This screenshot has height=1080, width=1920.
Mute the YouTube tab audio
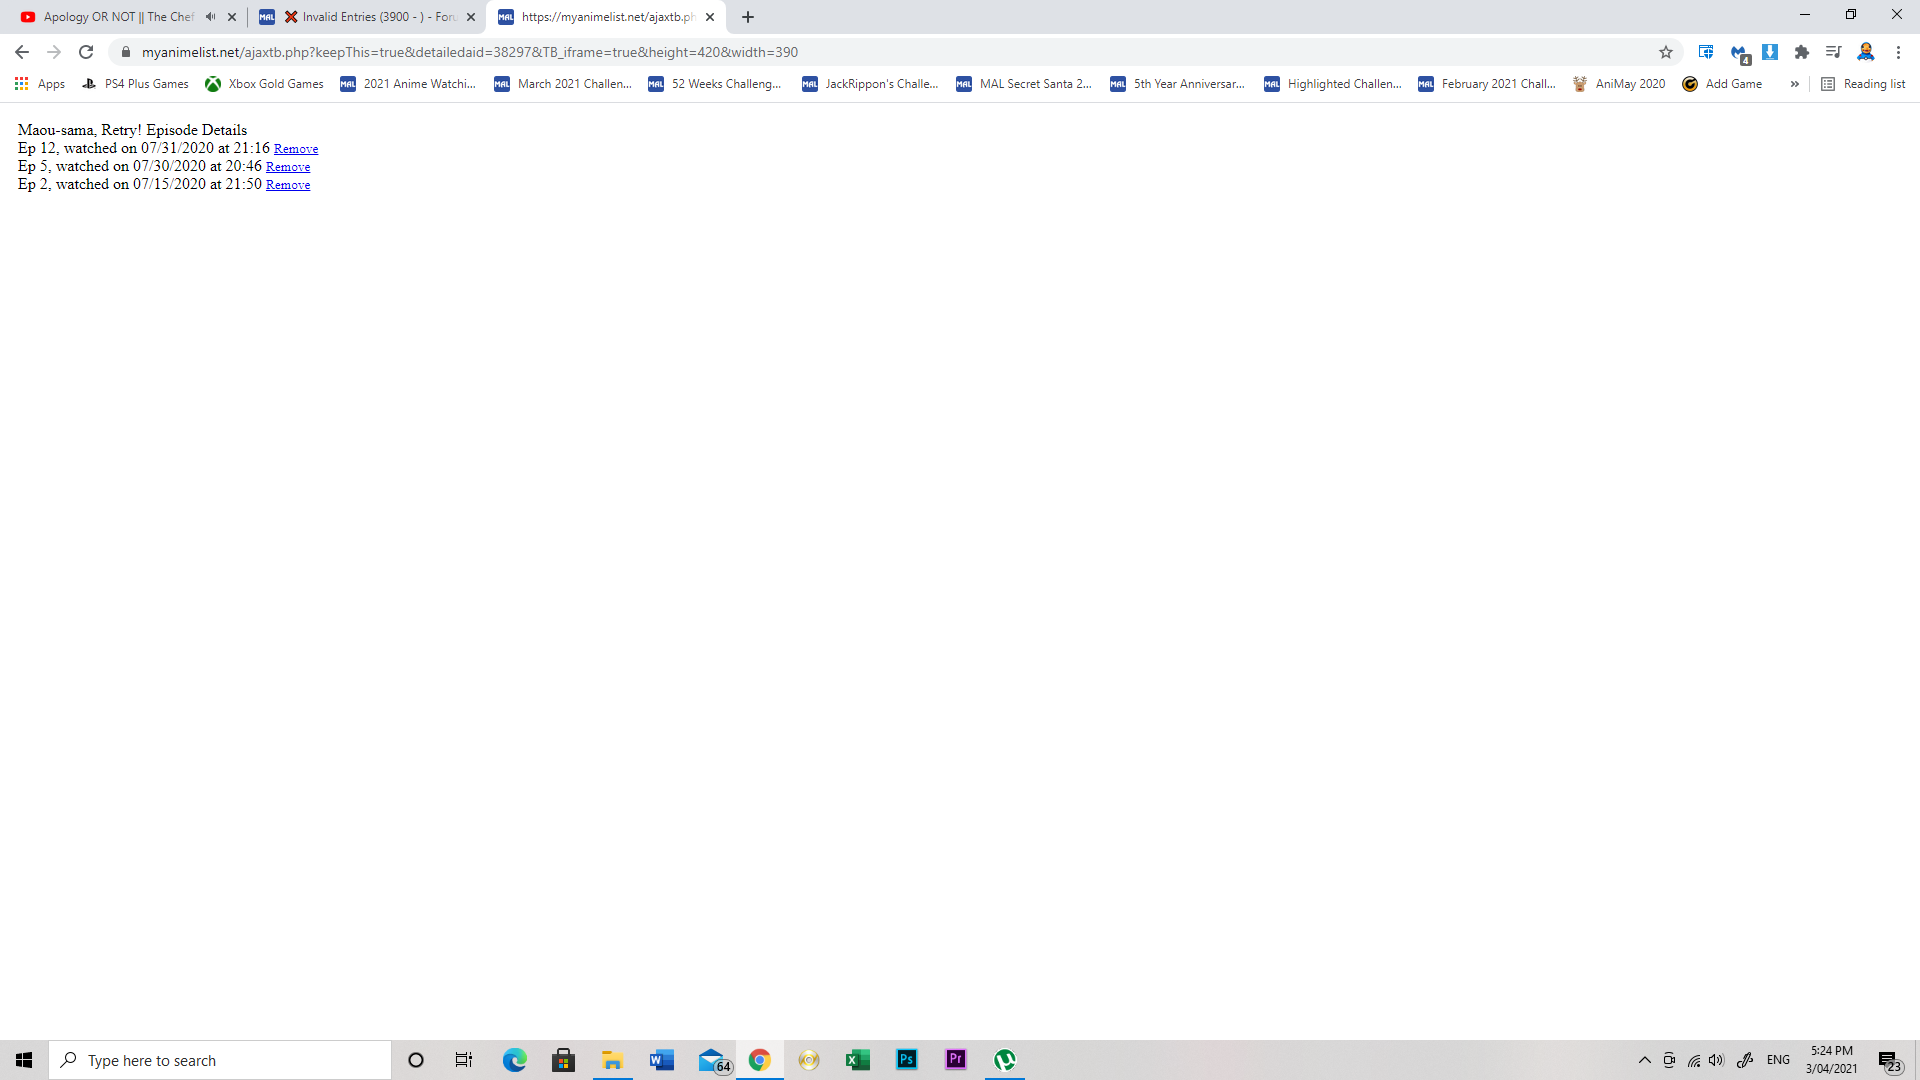(x=210, y=17)
